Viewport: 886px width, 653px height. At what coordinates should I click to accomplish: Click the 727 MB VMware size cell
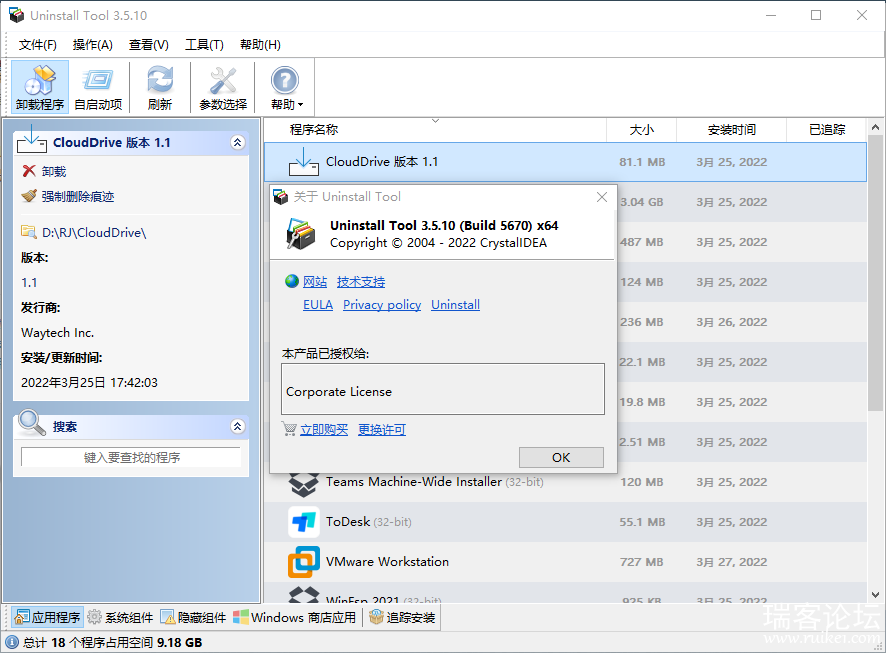click(642, 562)
